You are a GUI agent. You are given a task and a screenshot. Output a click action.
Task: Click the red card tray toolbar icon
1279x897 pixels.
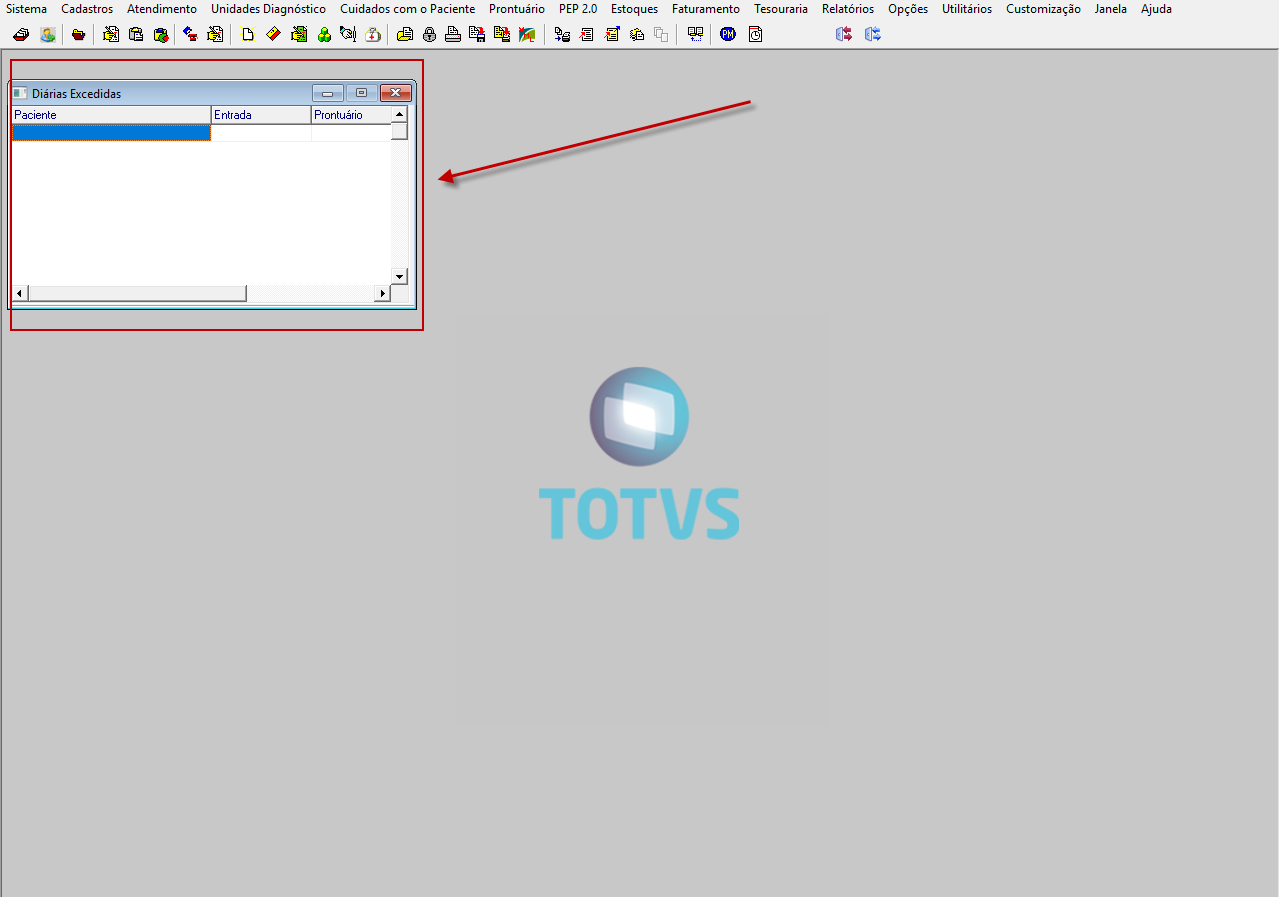click(x=20, y=34)
